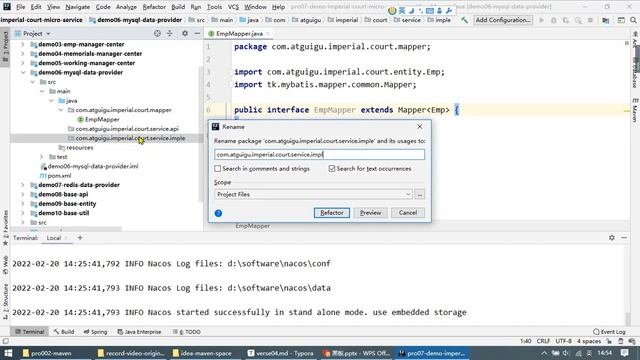Click the Rename dialog help icon
640x360 pixels.
click(218, 213)
